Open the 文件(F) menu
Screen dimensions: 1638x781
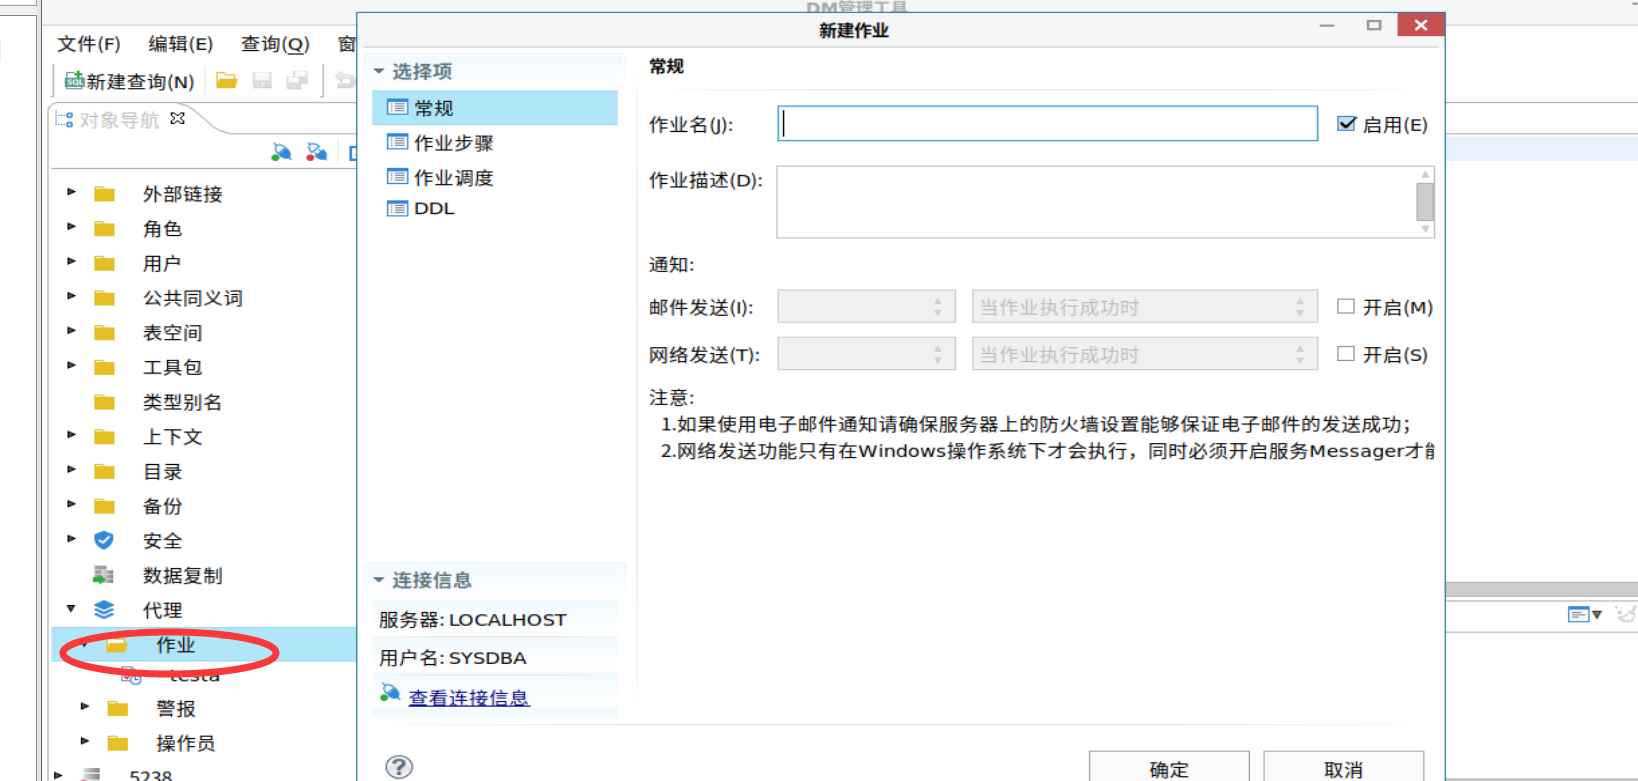[89, 44]
